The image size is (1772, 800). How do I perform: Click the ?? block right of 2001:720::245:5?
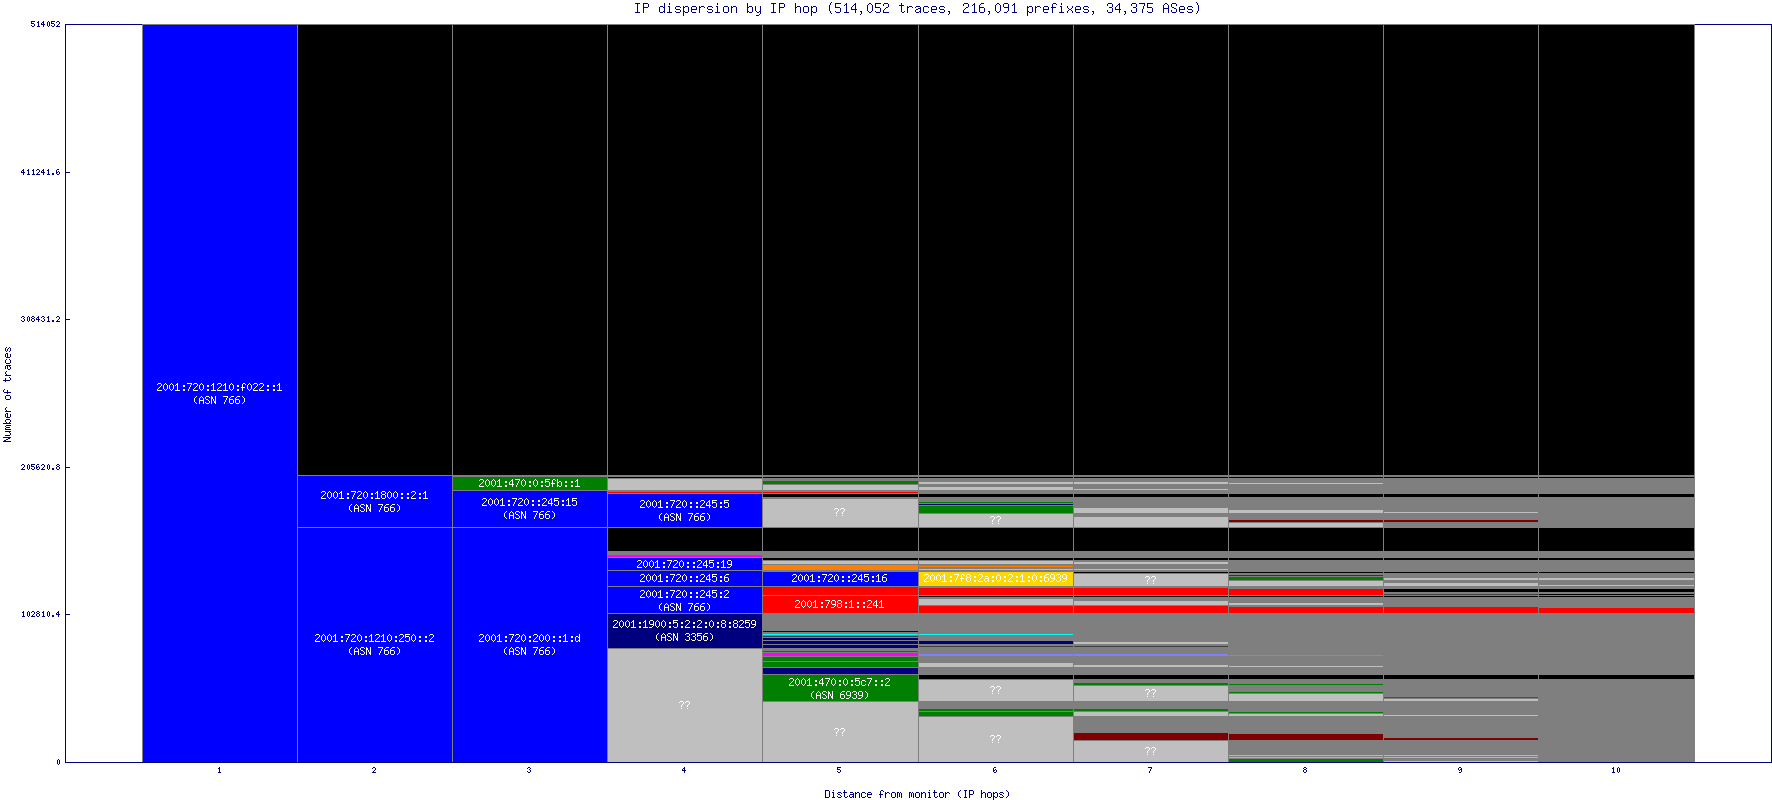[x=840, y=512]
